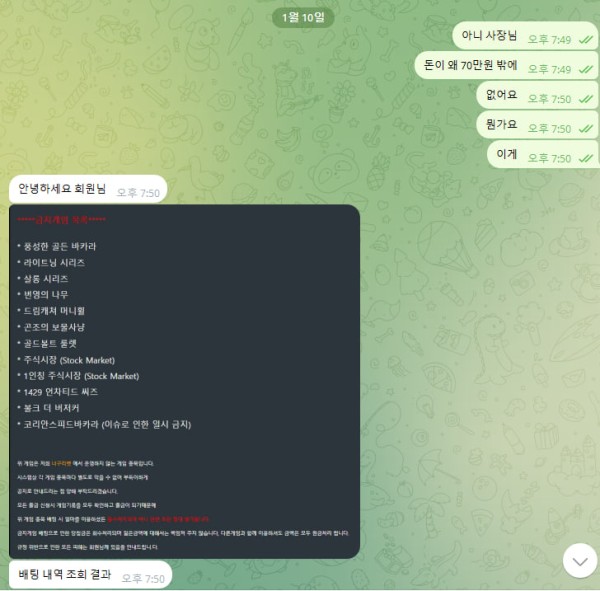Click the red '금지게임 목록' heading in image
The image size is (600, 591).
[61, 220]
